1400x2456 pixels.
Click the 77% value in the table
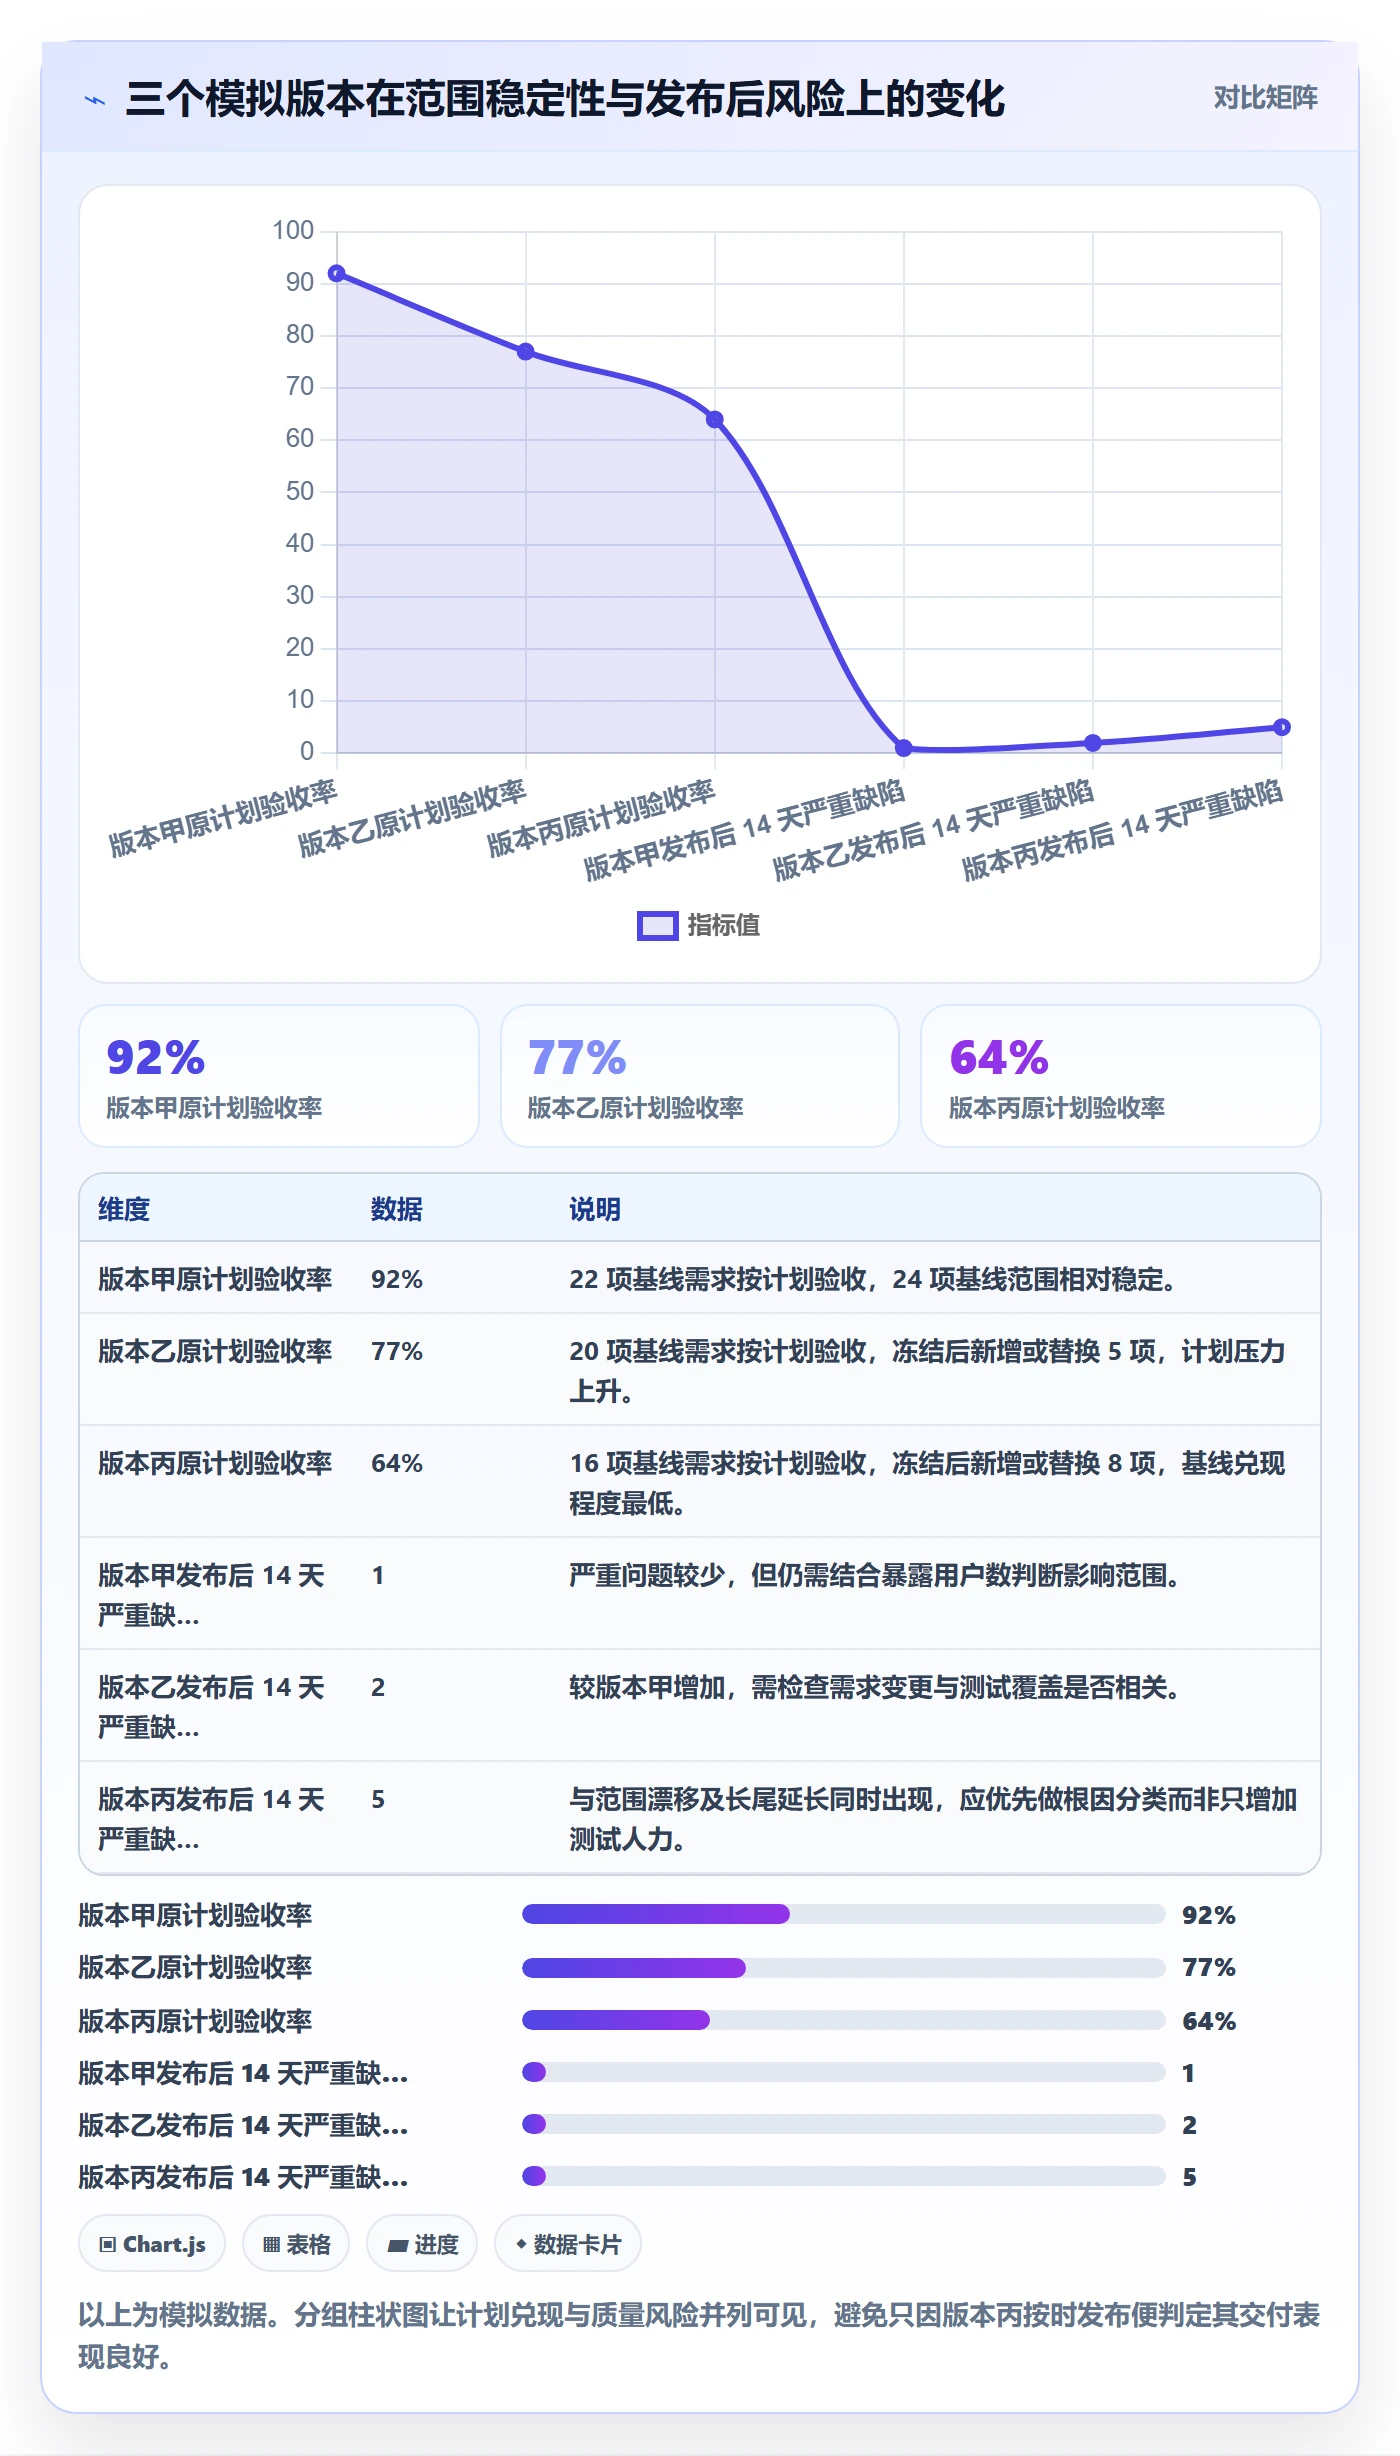(x=397, y=1351)
